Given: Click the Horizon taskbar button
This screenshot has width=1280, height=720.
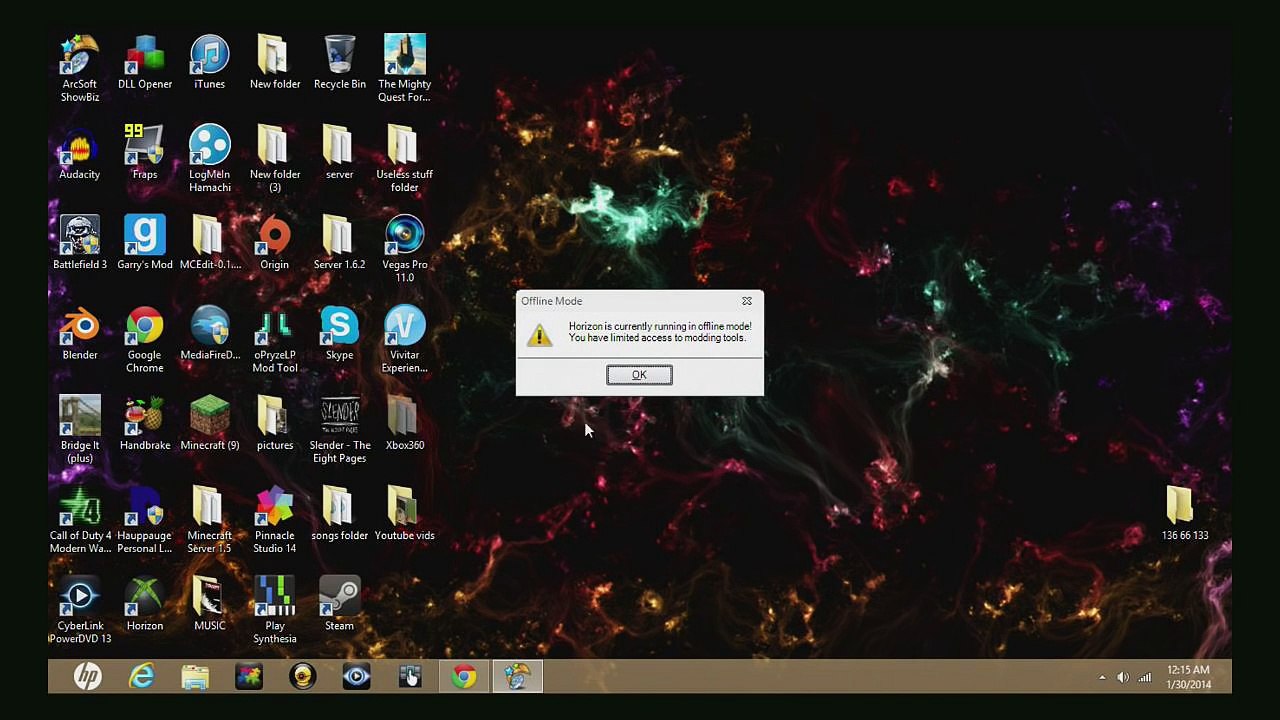Looking at the screenshot, I should pos(517,677).
